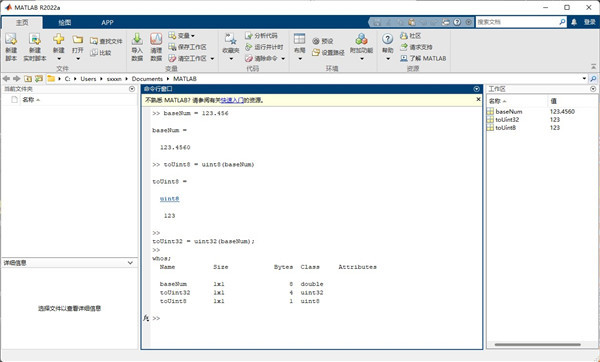
Task: Click the fx function browser icon
Action: tap(146, 318)
